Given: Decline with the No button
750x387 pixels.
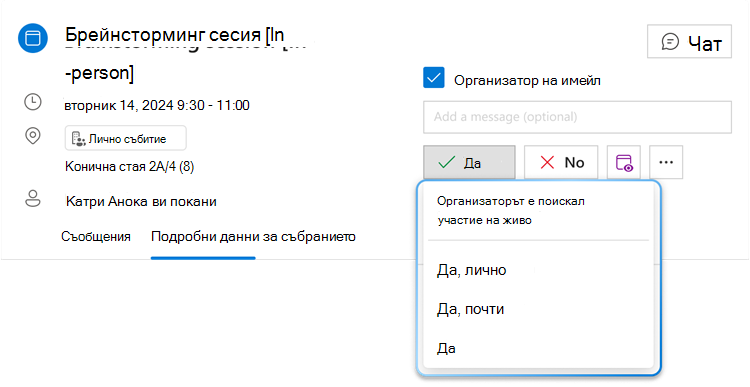Looking at the screenshot, I should [x=561, y=163].
